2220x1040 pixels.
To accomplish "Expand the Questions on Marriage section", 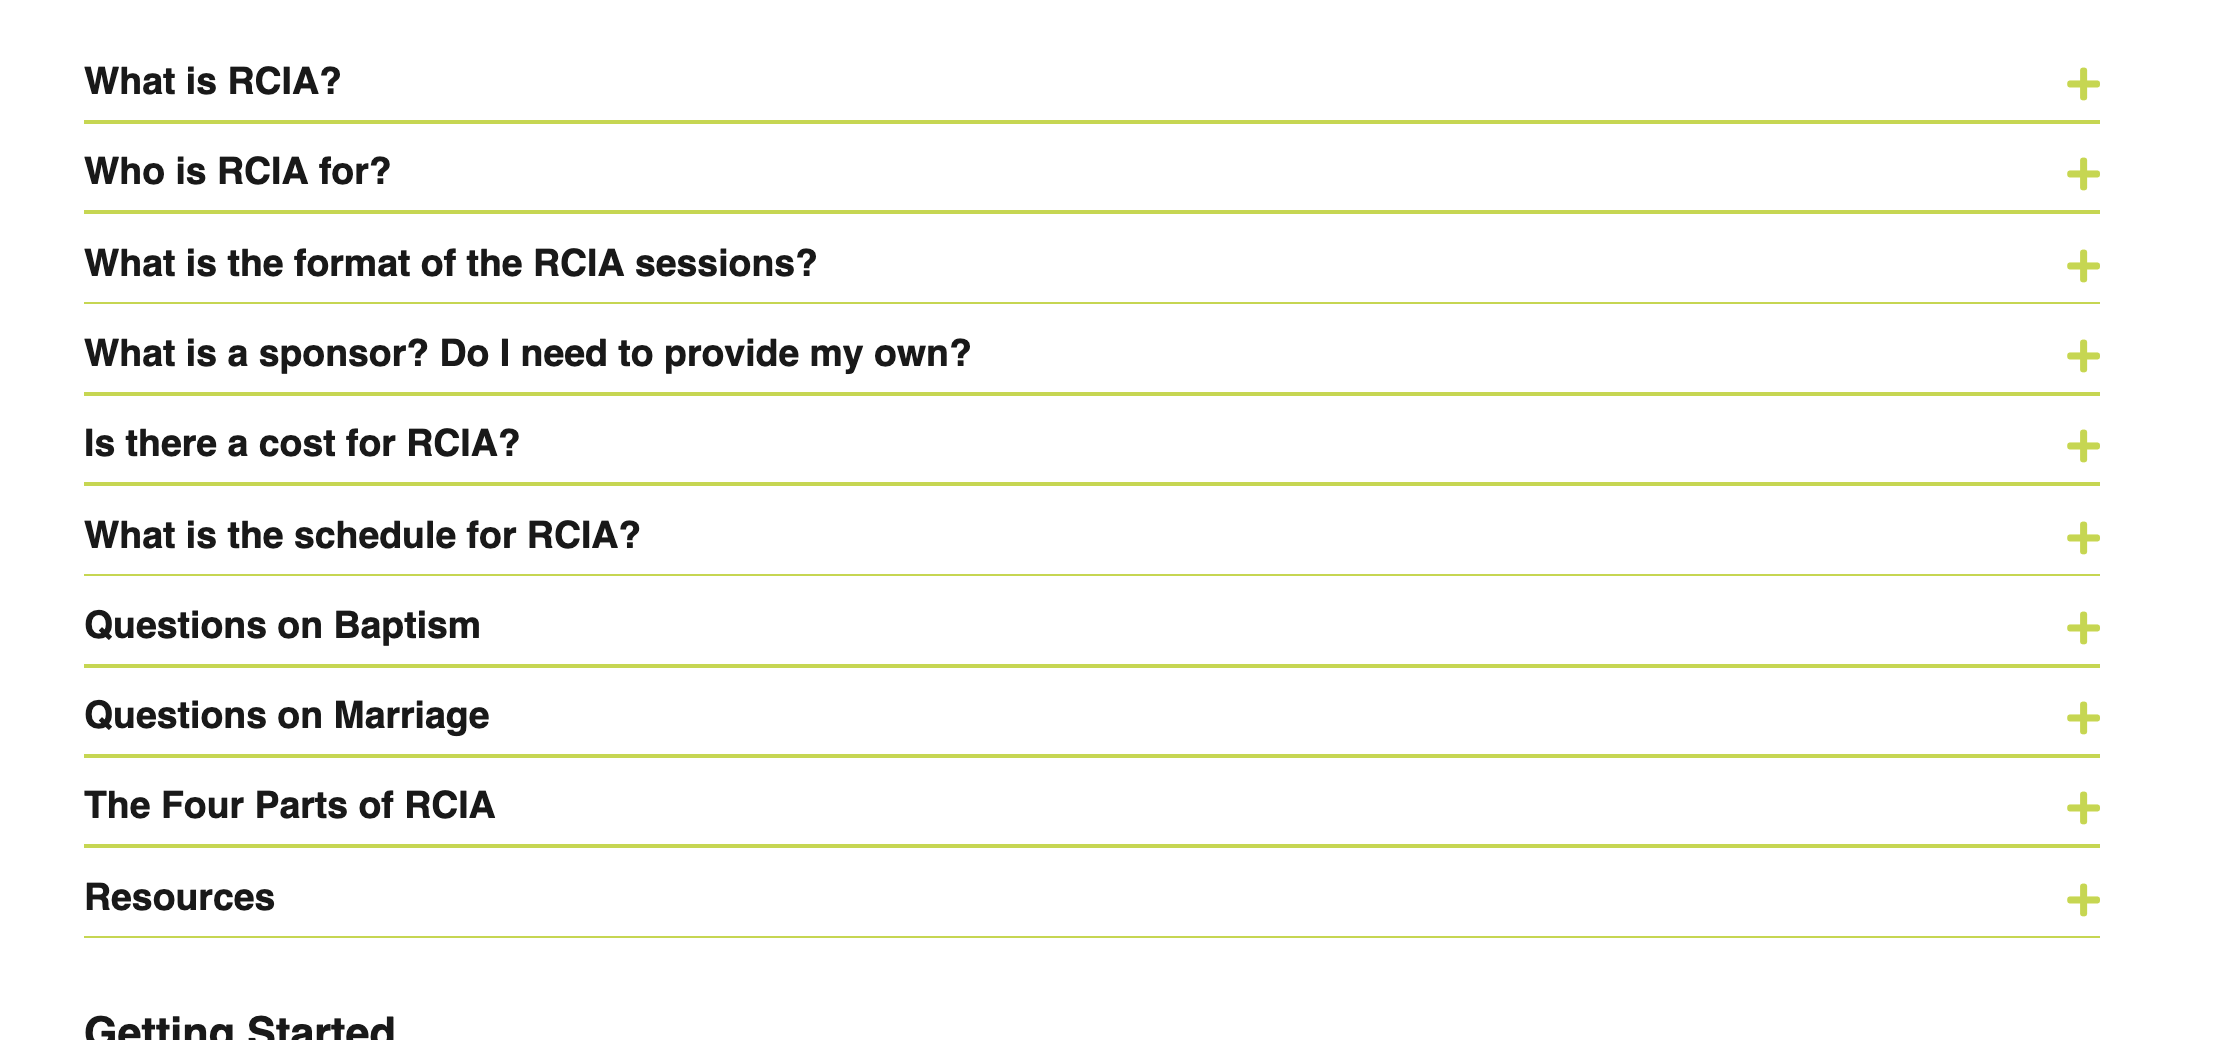I will 287,715.
